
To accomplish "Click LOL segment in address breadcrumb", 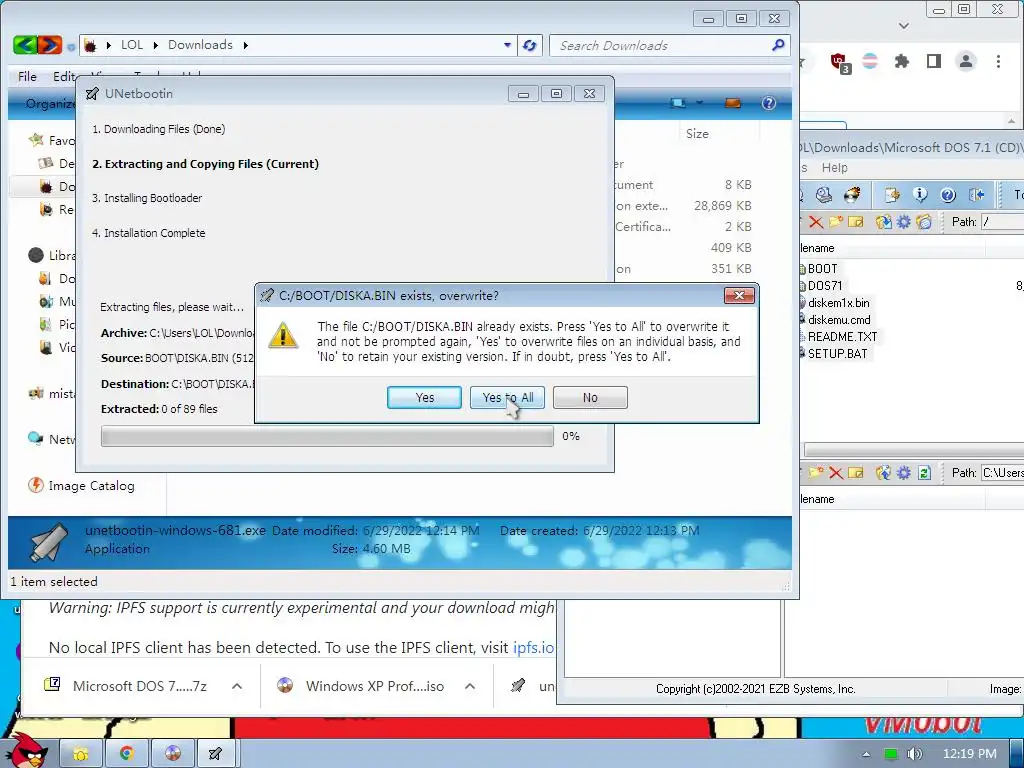I will pyautogui.click(x=132, y=45).
